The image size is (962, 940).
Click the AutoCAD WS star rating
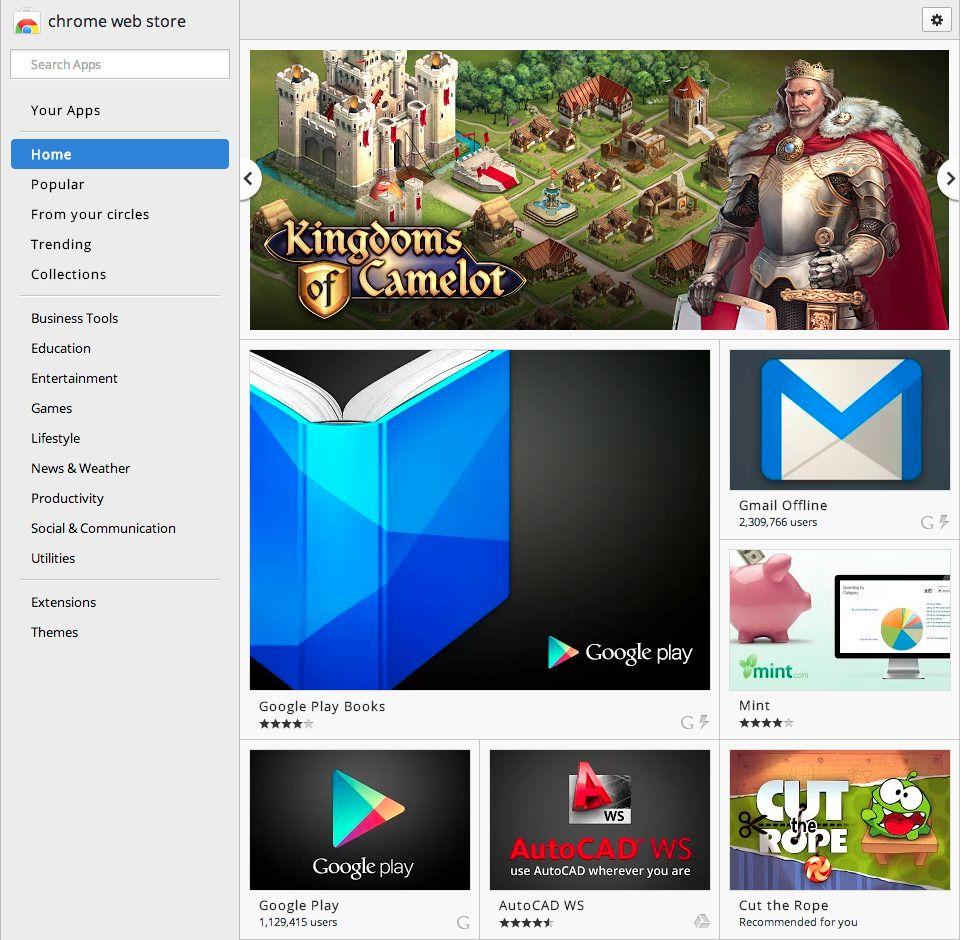point(526,922)
